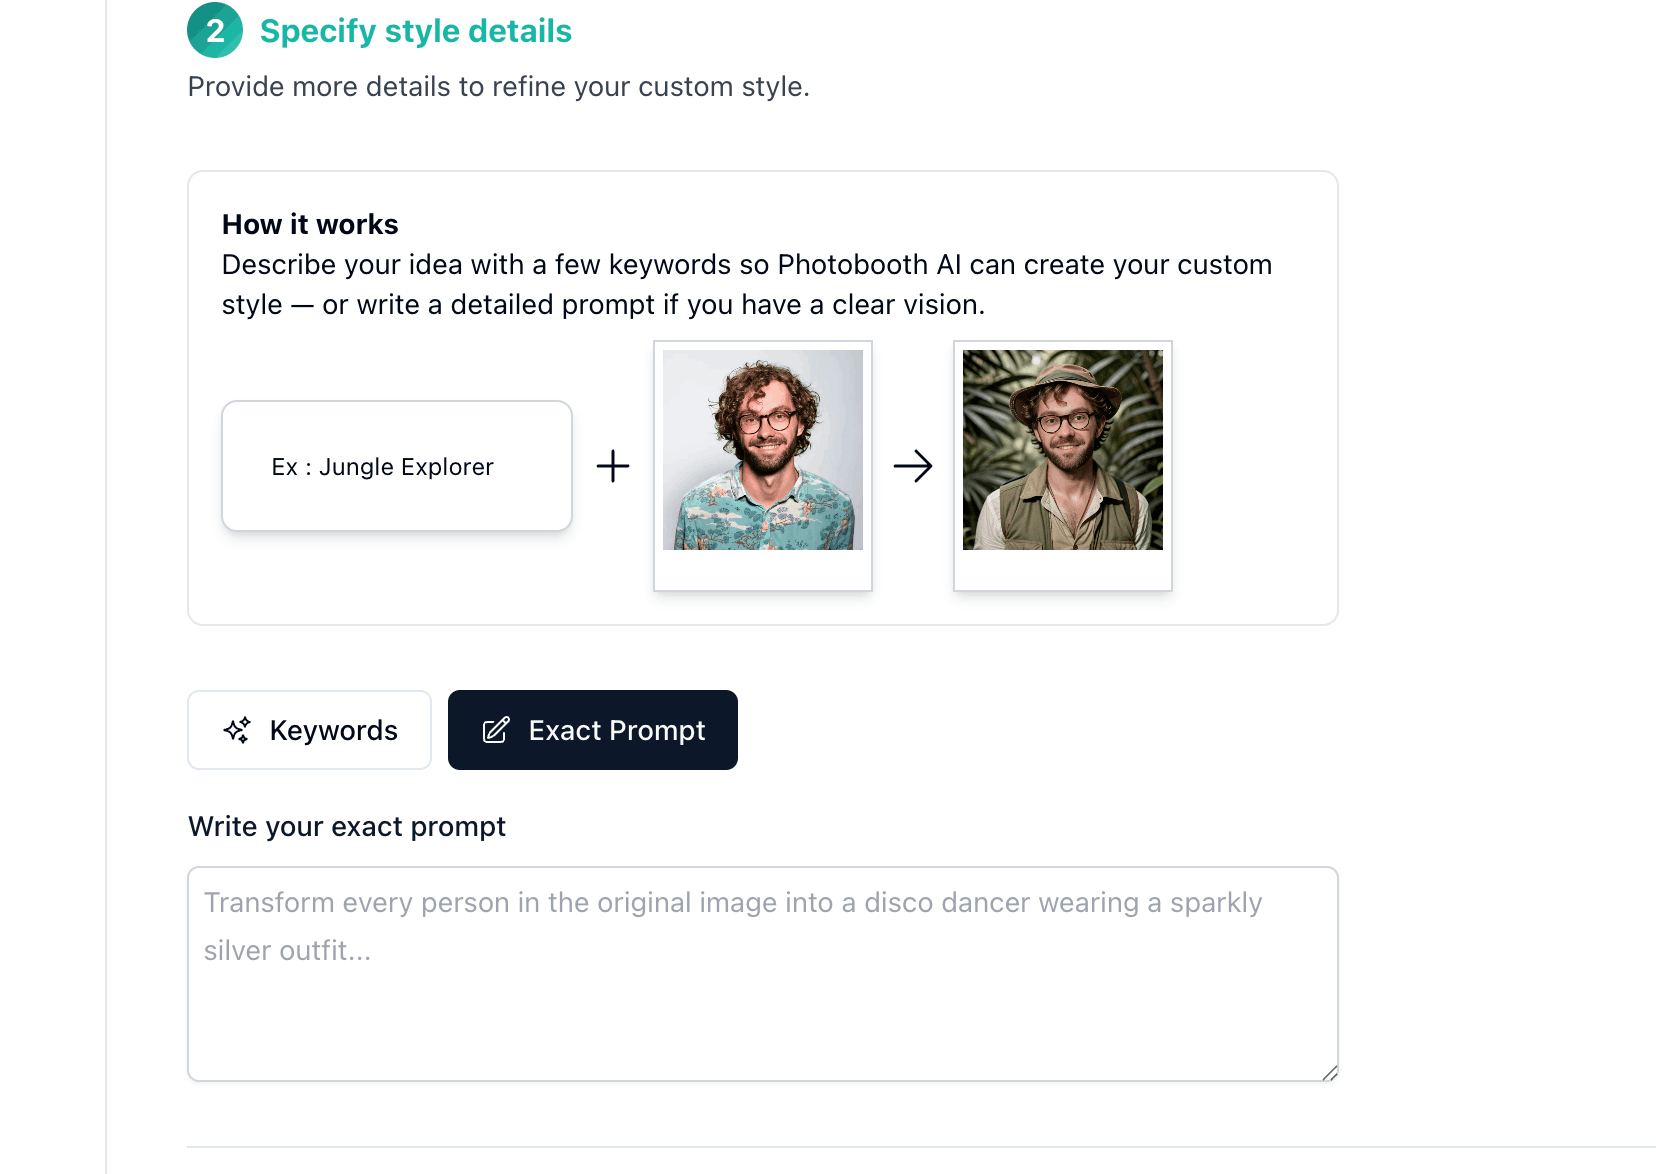Click the sparkle icon on Keywords

coord(237,730)
